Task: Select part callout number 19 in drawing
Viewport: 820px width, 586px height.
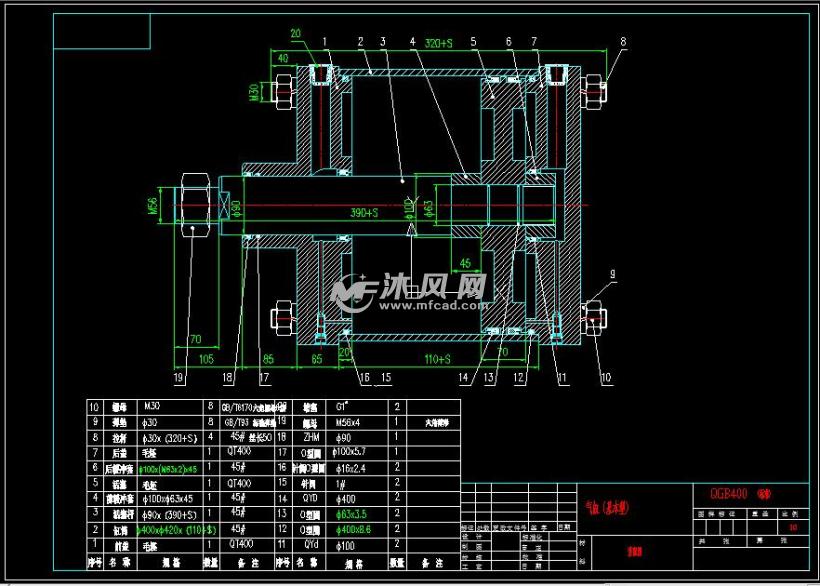Action: coord(178,377)
